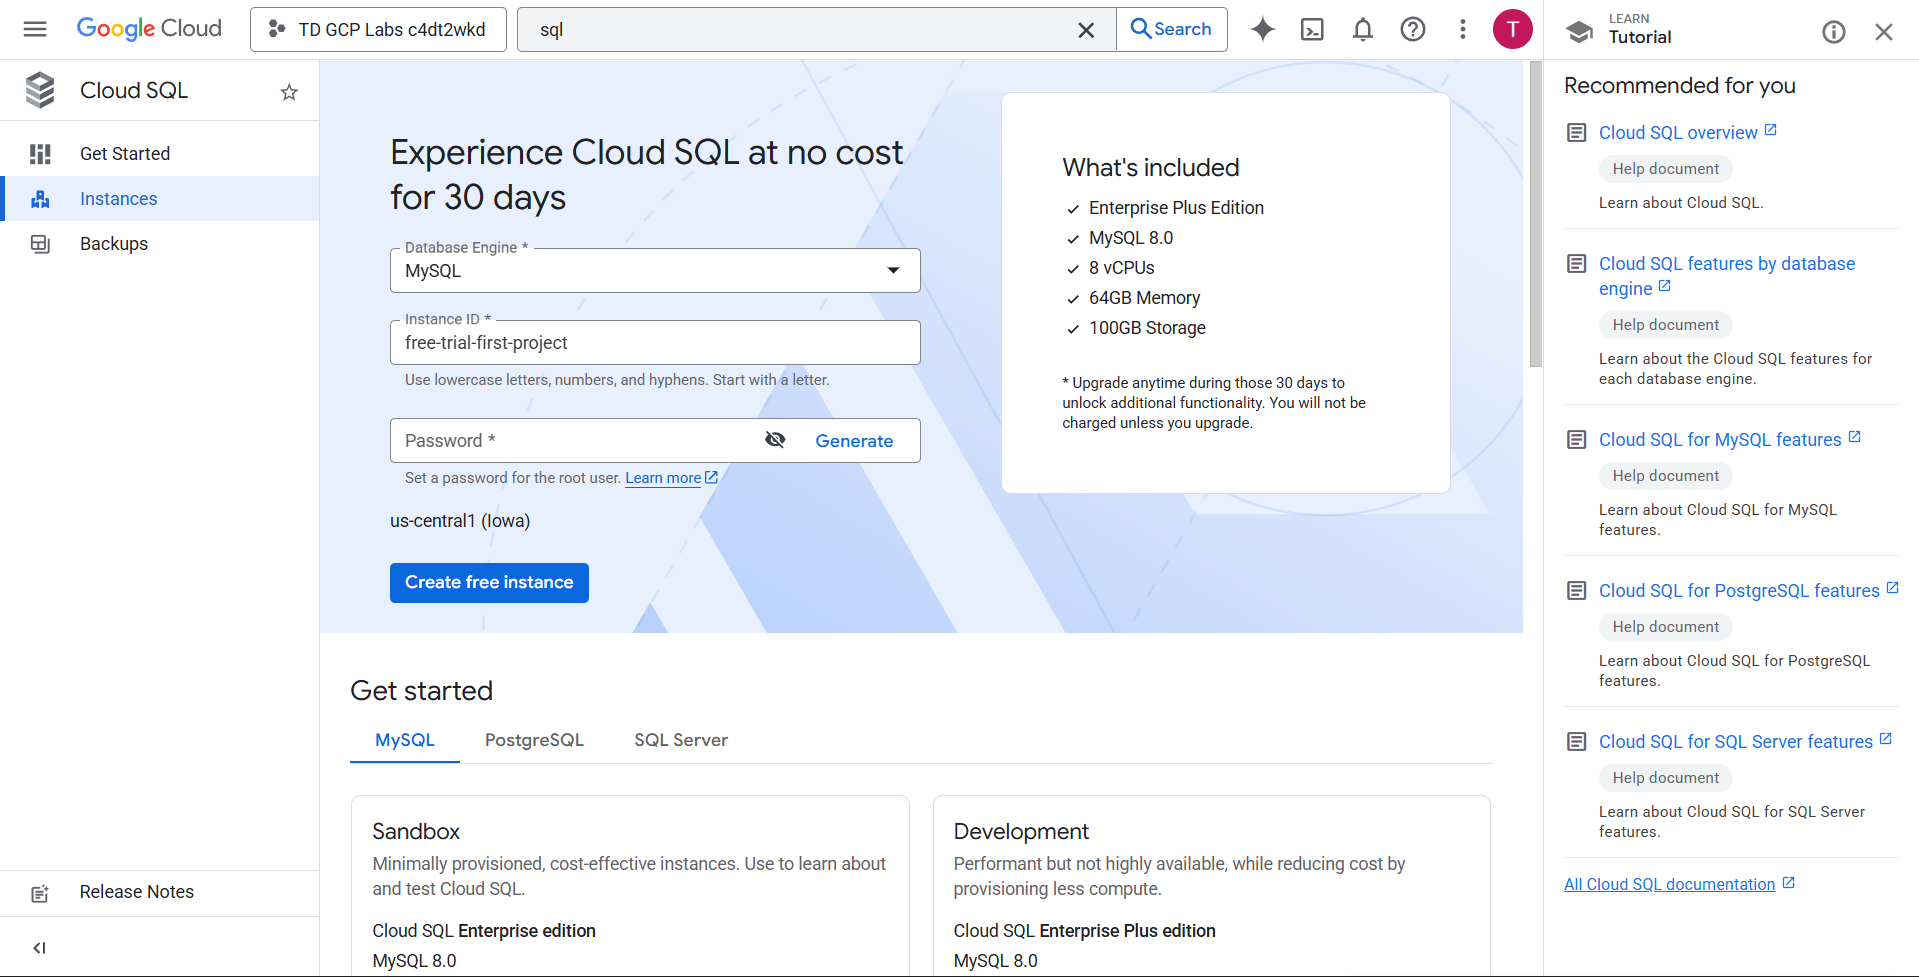The image size is (1919, 977).
Task: Open the TD GCP Labs project picker
Action: tap(378, 30)
